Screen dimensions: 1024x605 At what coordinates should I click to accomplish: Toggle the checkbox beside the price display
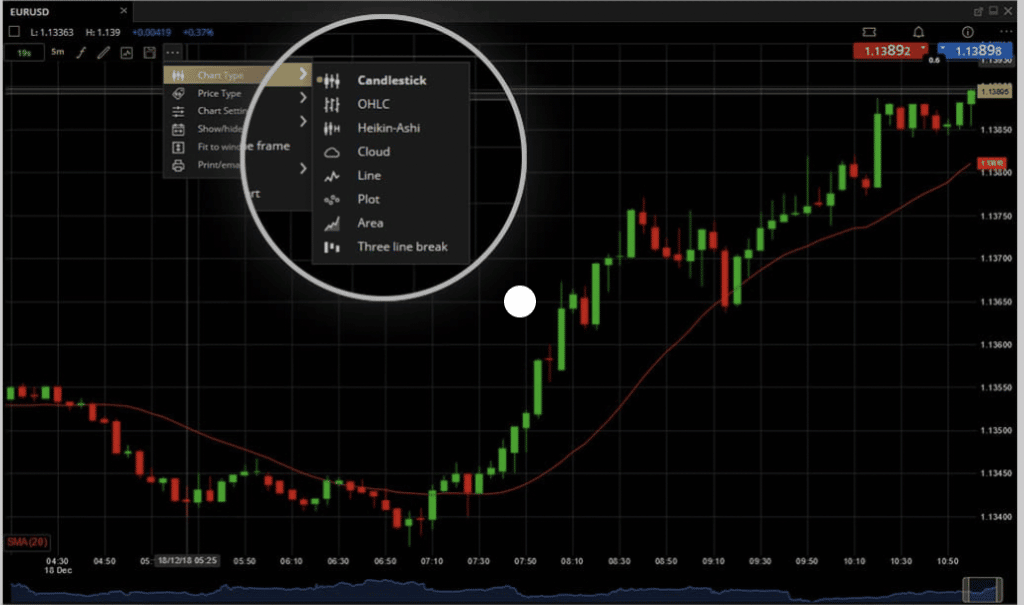pyautogui.click(x=13, y=31)
